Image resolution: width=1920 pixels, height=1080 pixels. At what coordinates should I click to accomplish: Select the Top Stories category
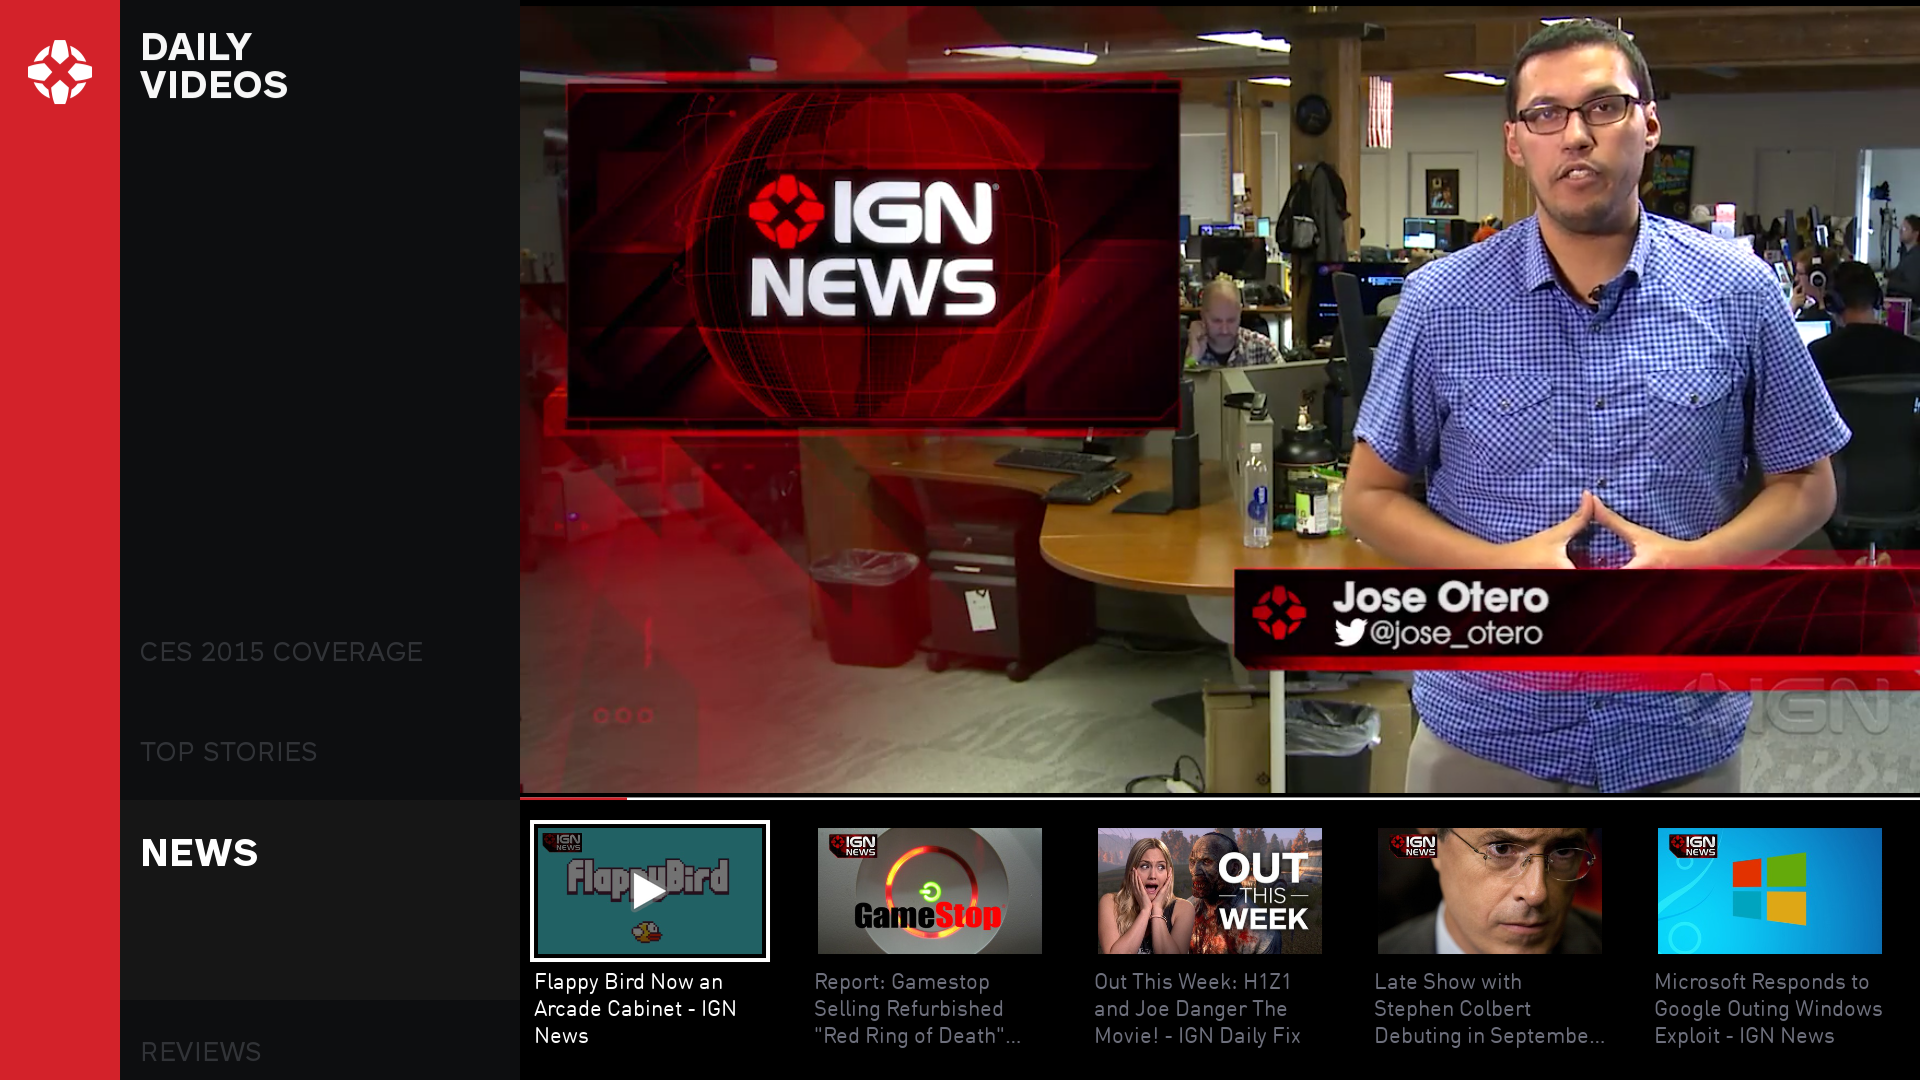[x=228, y=752]
